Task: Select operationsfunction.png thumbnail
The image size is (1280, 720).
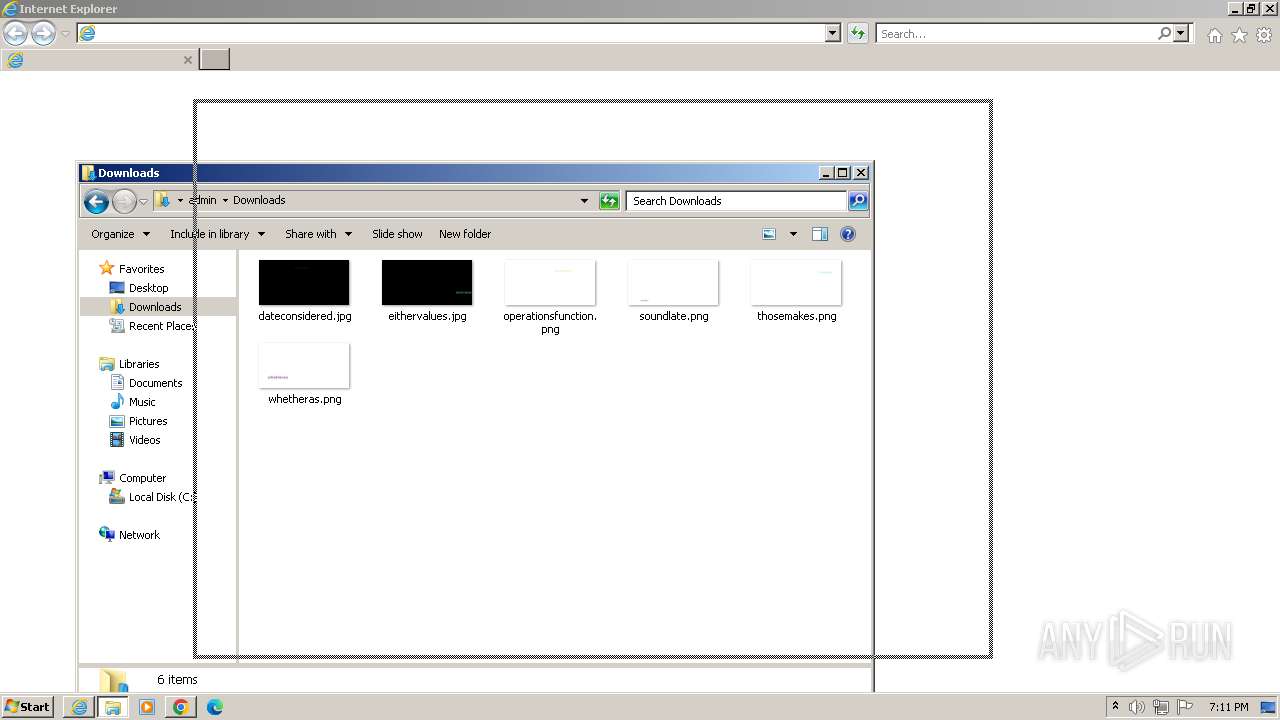Action: click(x=550, y=283)
